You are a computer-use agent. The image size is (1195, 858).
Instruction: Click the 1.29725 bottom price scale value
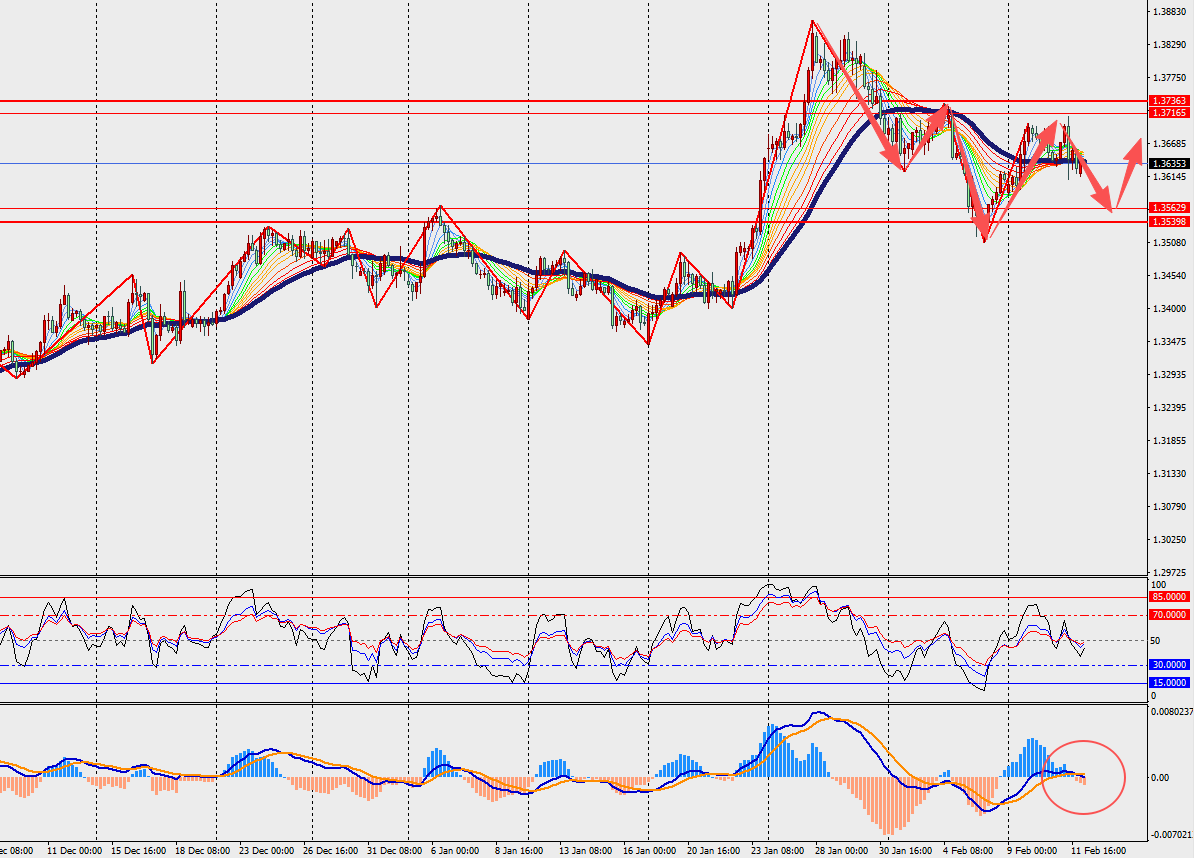1169,572
